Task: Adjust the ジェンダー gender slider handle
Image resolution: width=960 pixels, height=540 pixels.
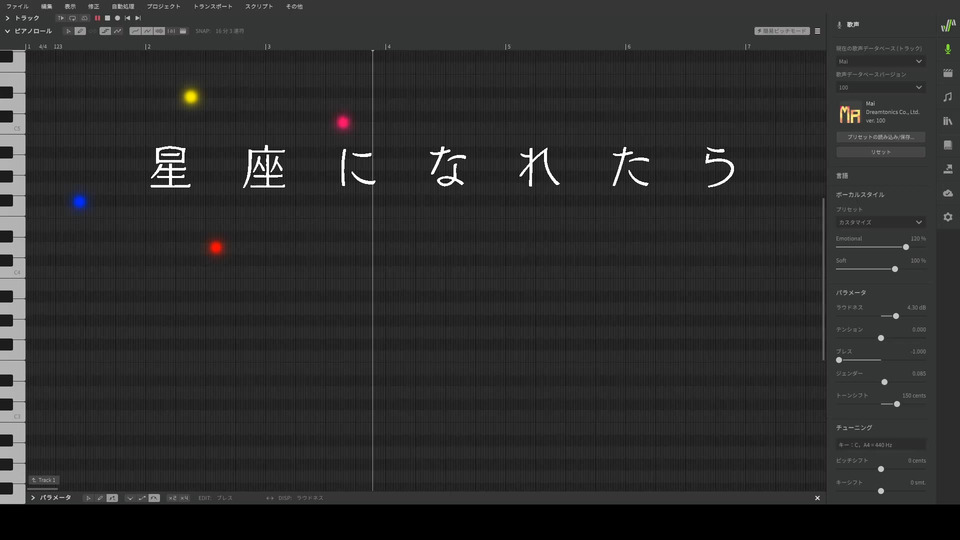Action: (x=885, y=382)
